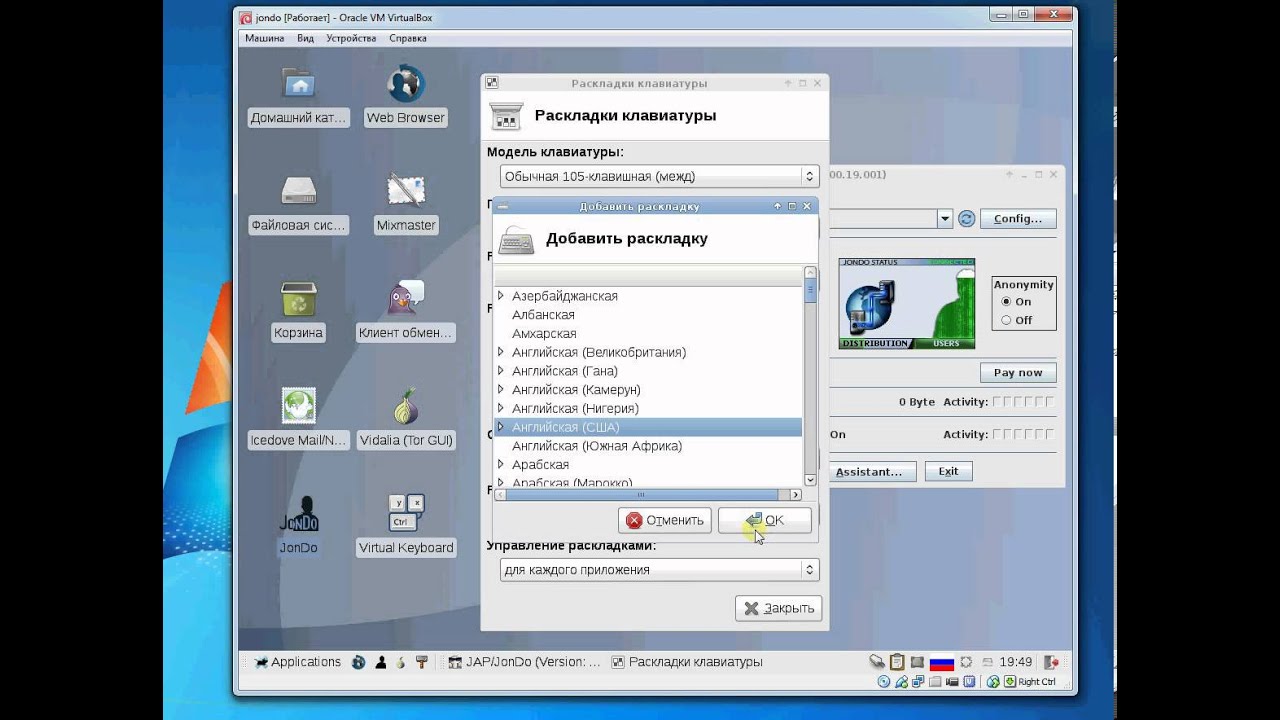The image size is (1280, 720).
Task: Click the JonDo status image panel
Action: [x=907, y=303]
